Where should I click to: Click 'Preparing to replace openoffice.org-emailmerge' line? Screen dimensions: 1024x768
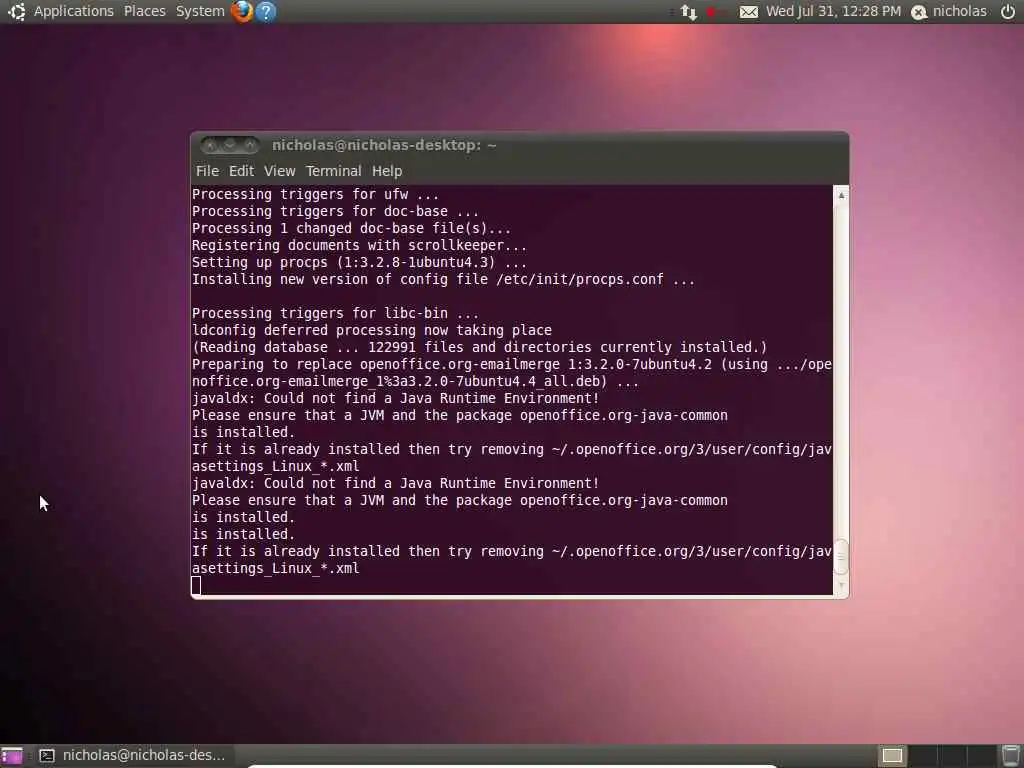512,364
